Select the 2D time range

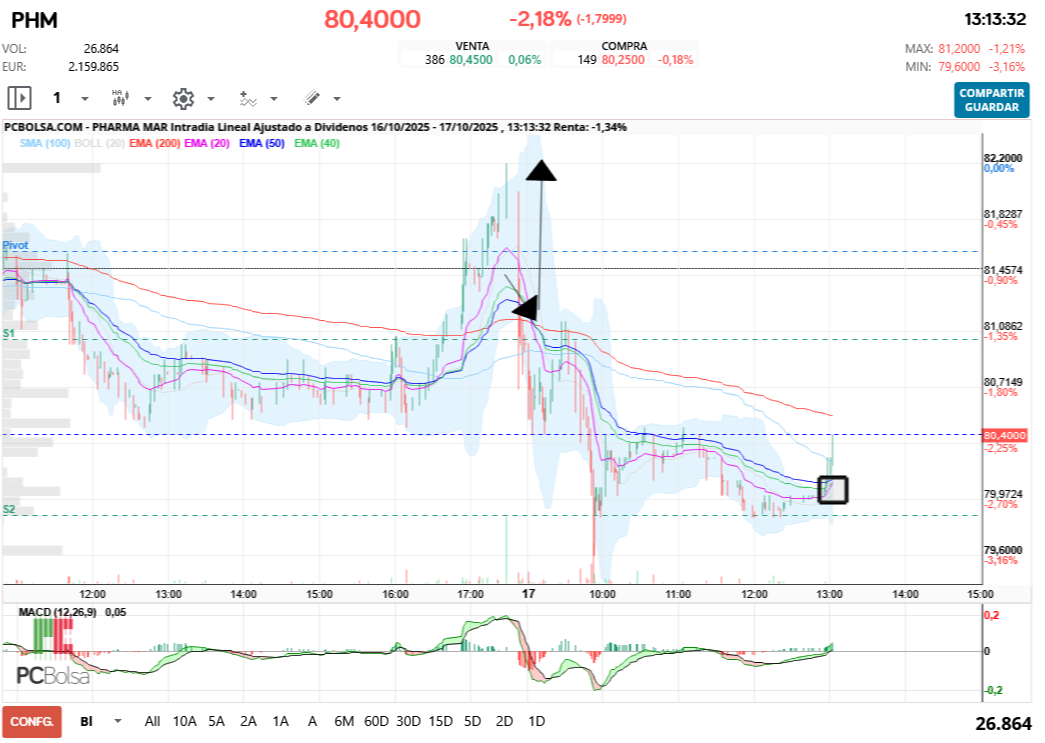pos(505,721)
